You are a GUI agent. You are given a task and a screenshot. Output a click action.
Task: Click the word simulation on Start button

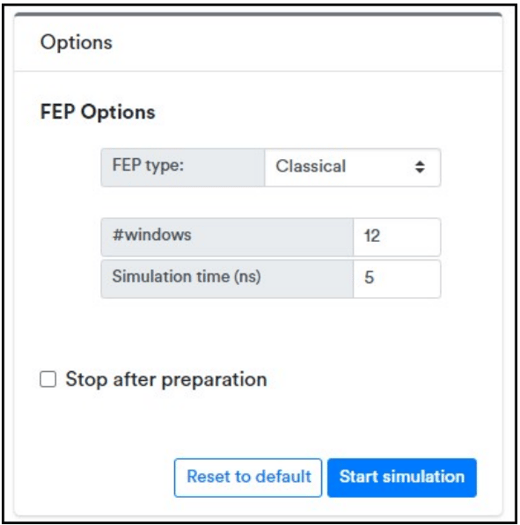click(x=424, y=477)
